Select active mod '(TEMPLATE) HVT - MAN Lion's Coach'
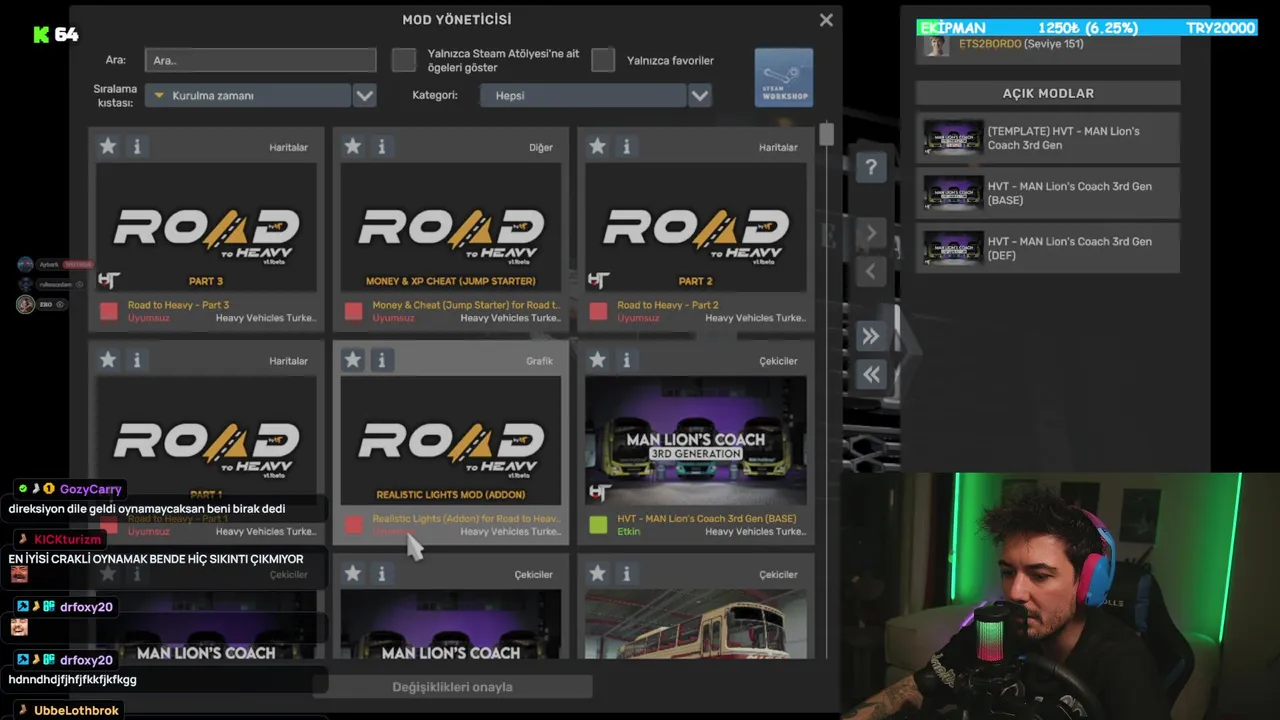This screenshot has width=1280, height=720. 1048,138
